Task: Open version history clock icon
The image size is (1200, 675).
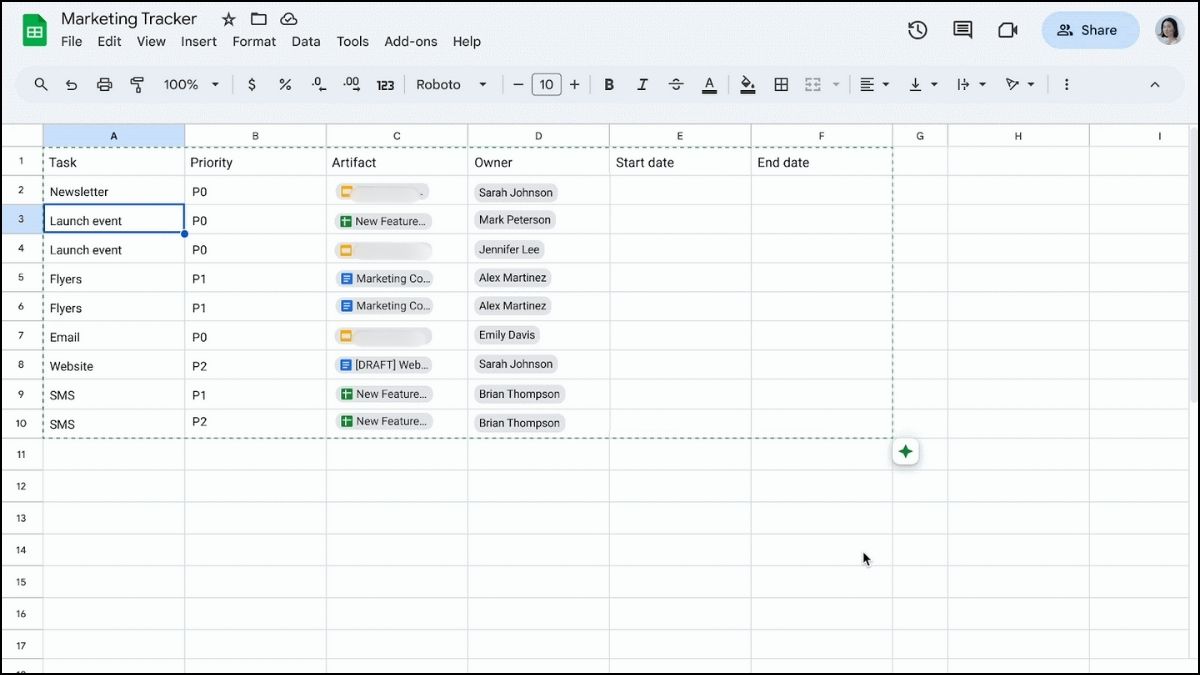Action: tap(917, 30)
